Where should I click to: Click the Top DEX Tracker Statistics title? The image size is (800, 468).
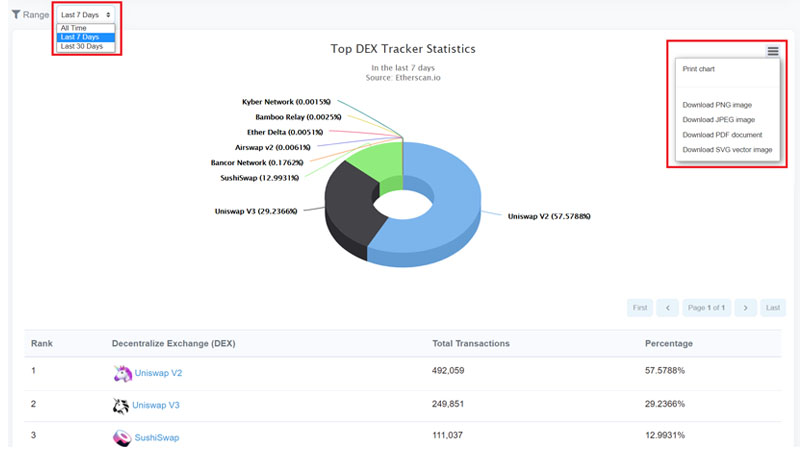[403, 49]
